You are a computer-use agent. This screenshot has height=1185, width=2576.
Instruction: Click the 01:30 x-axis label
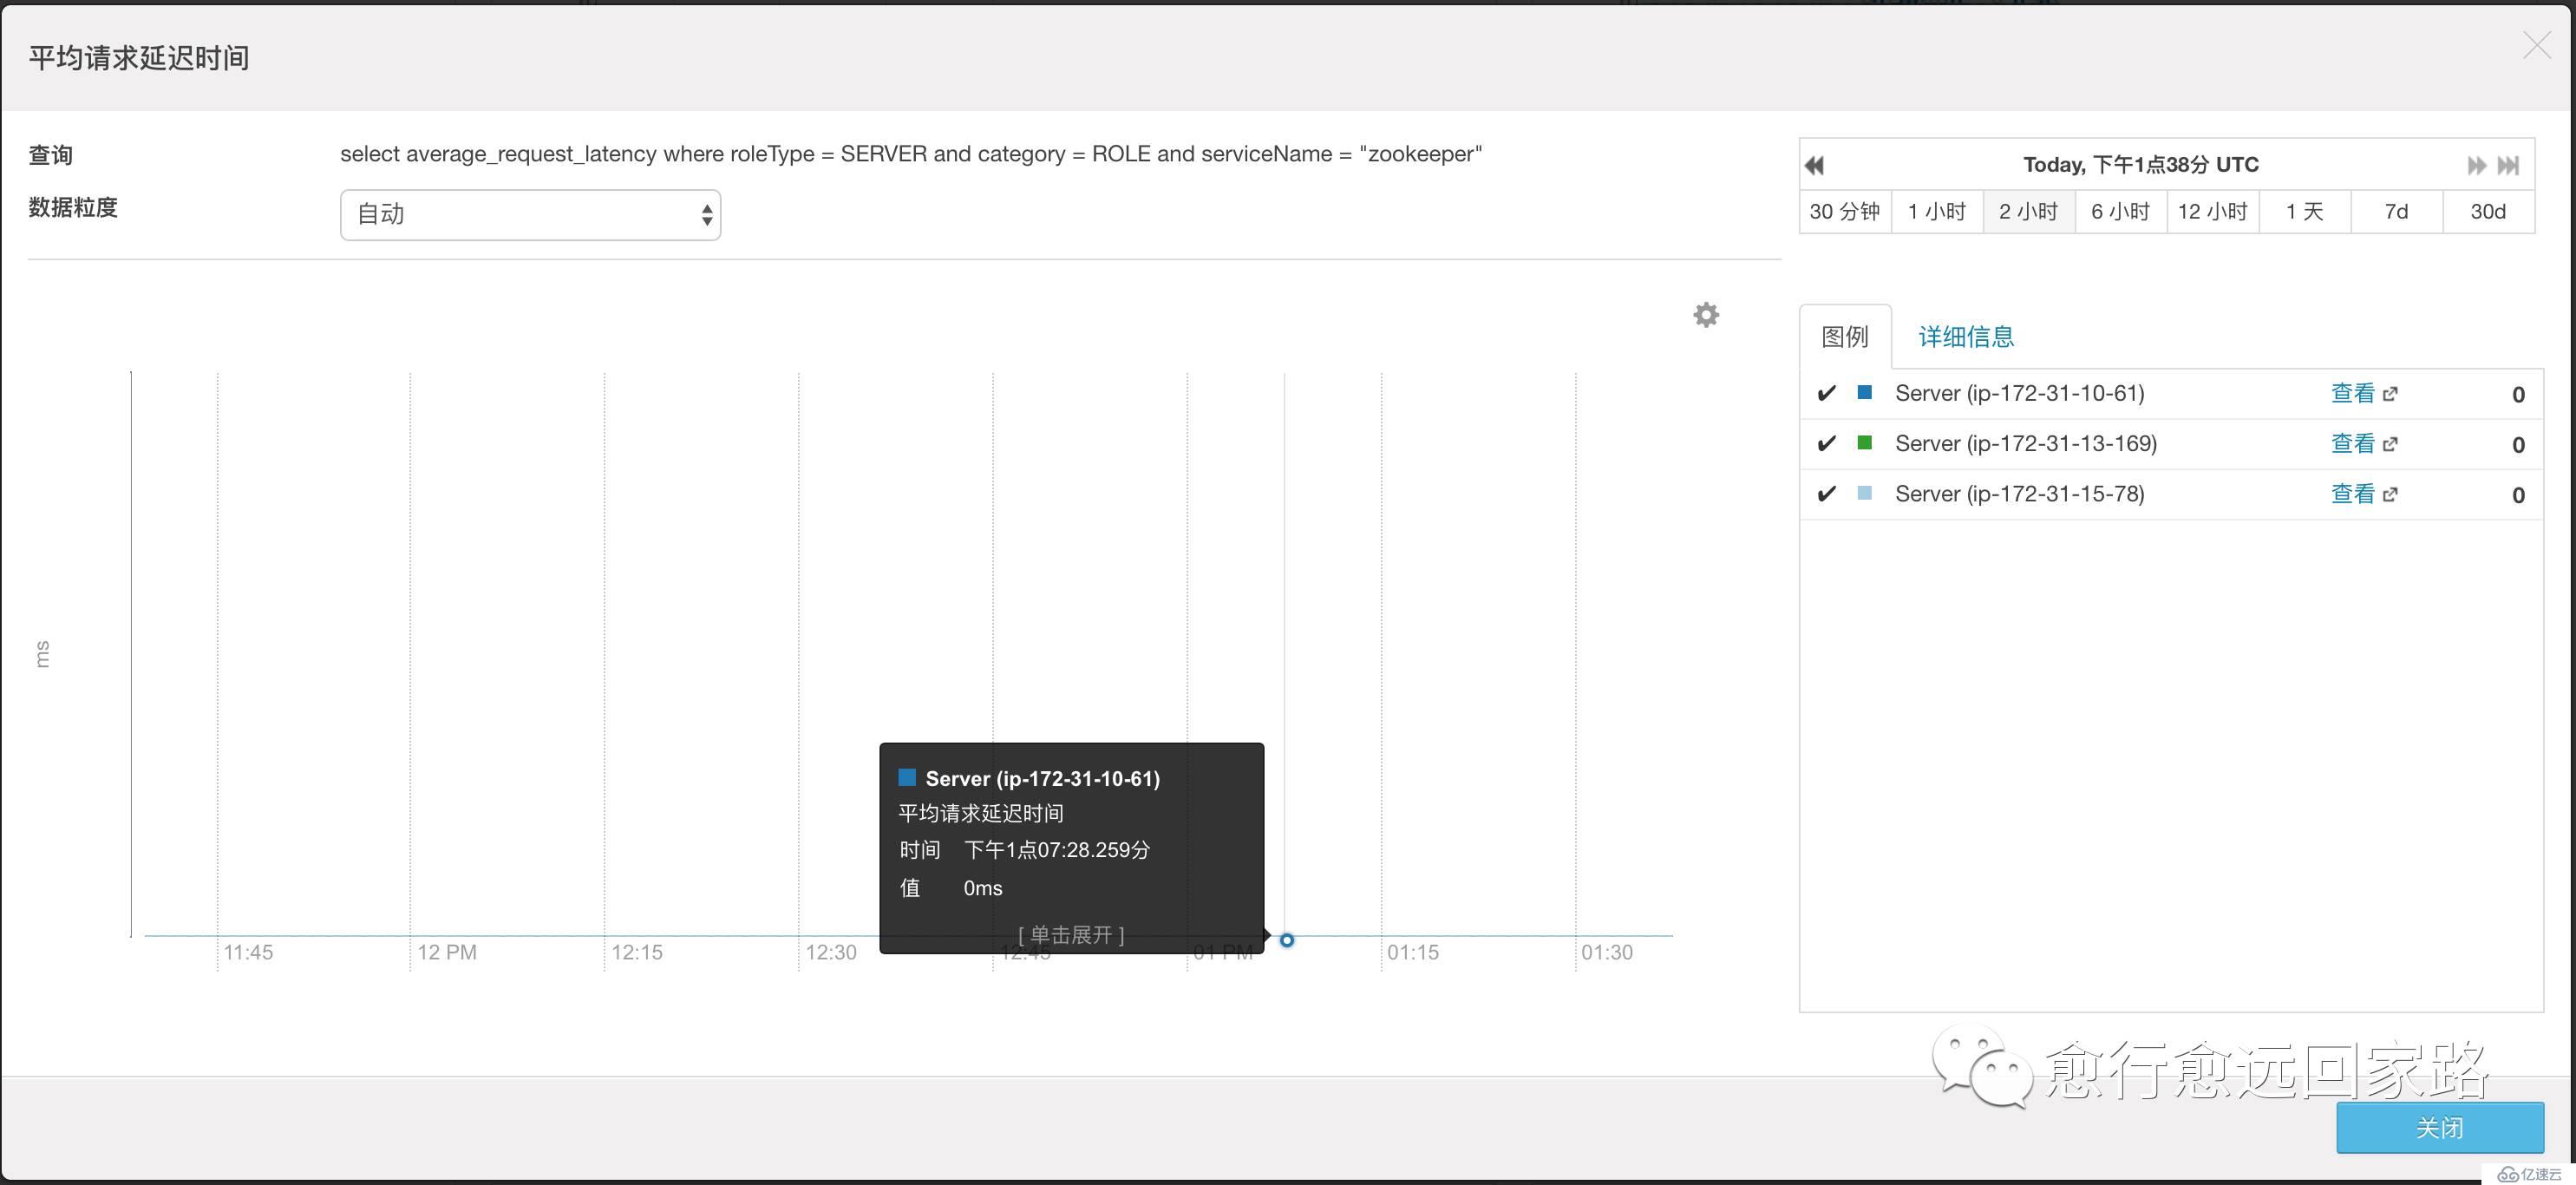point(1607,953)
